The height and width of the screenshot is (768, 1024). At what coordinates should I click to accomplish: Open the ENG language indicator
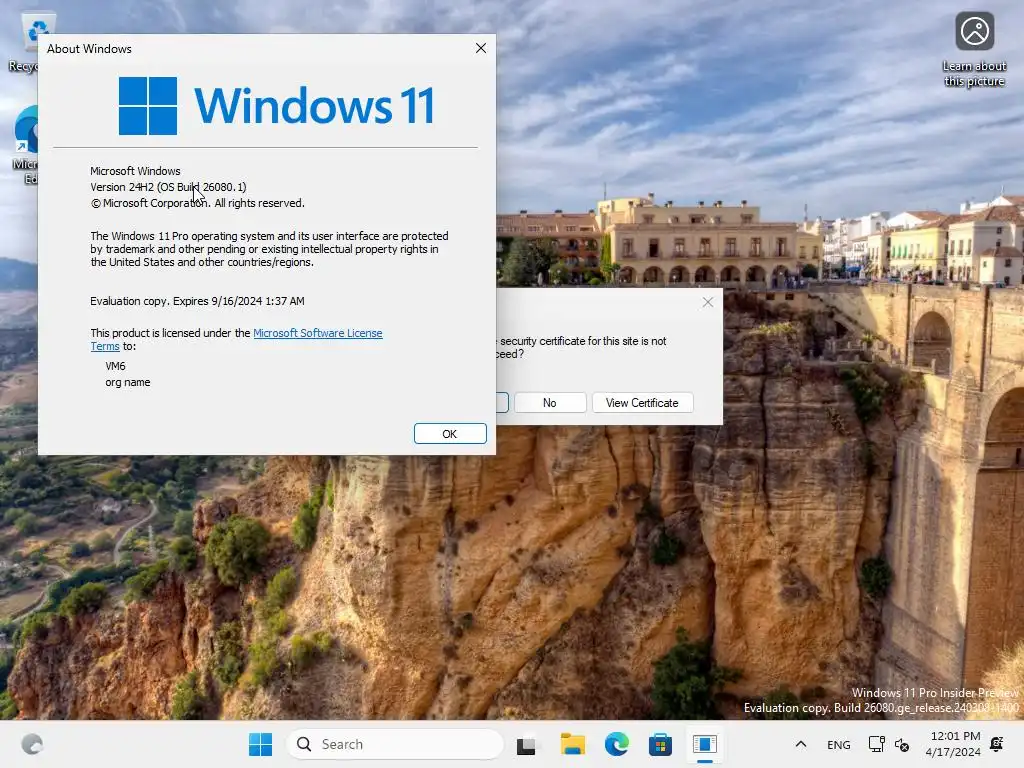click(839, 744)
